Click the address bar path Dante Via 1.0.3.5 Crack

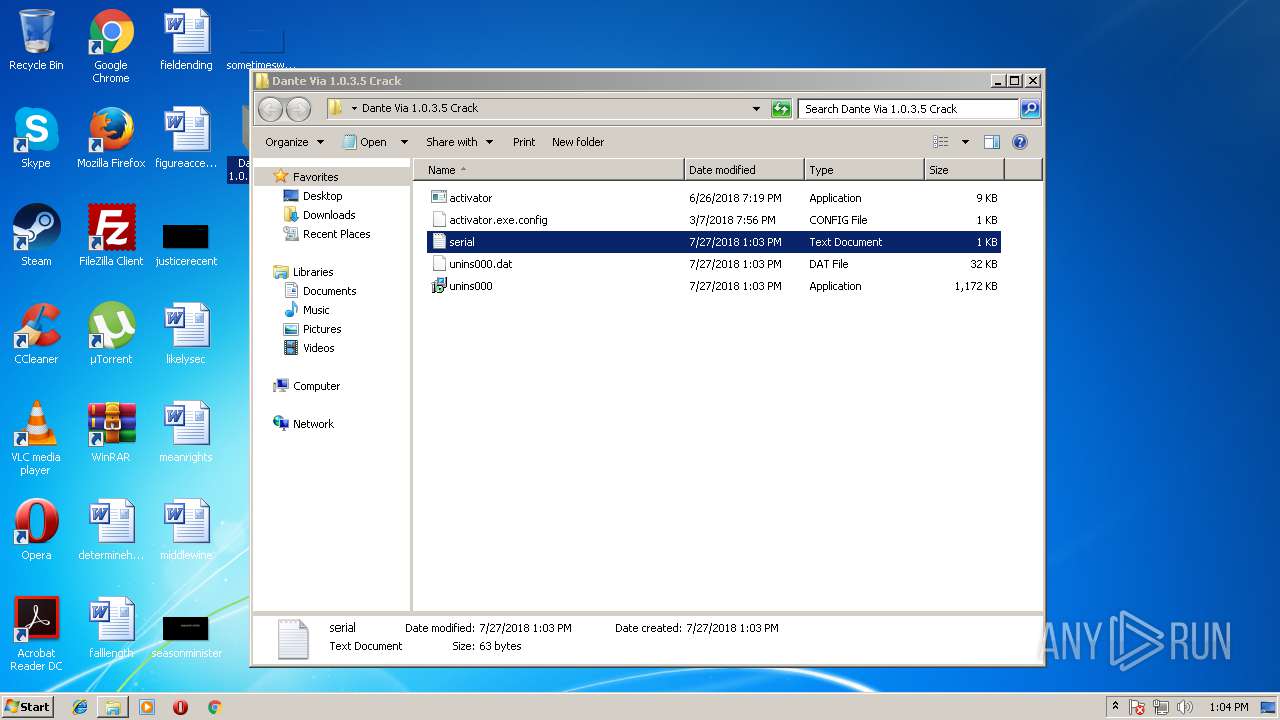click(x=420, y=108)
